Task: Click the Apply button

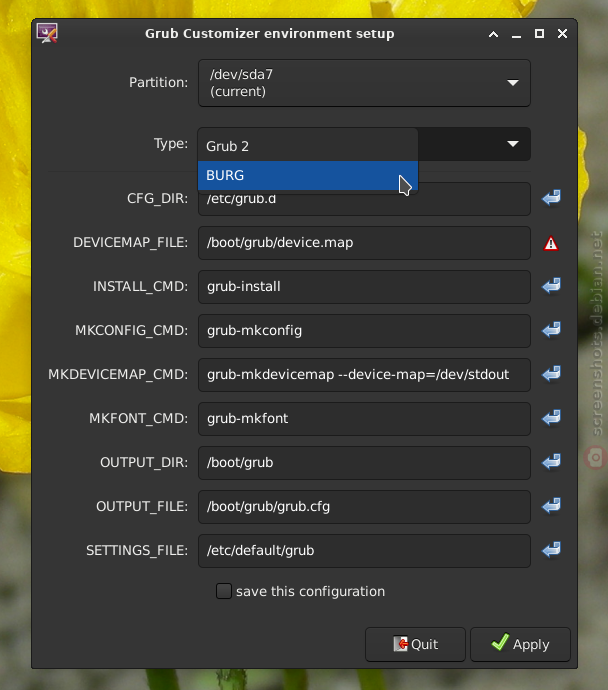Action: [x=520, y=644]
